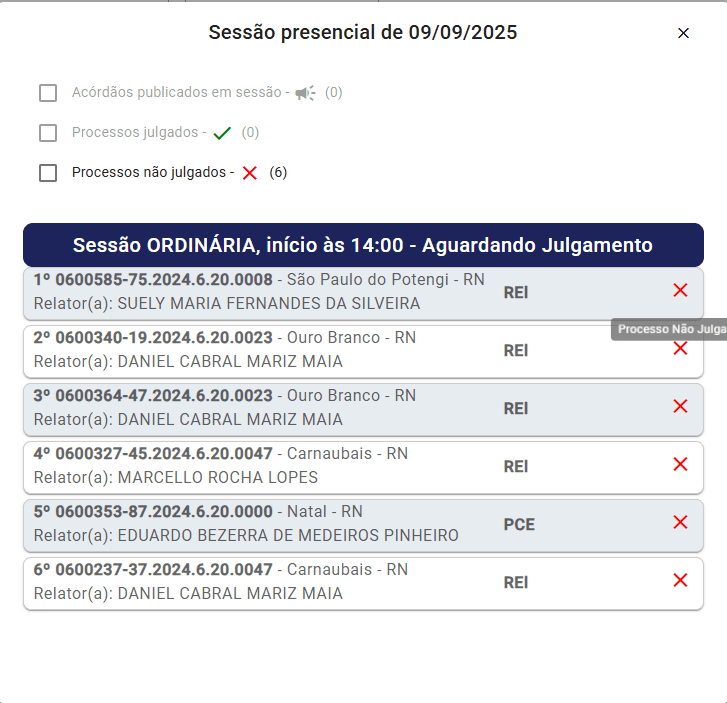Check the Processos julgados checkbox
The image size is (727, 703).
point(48,133)
